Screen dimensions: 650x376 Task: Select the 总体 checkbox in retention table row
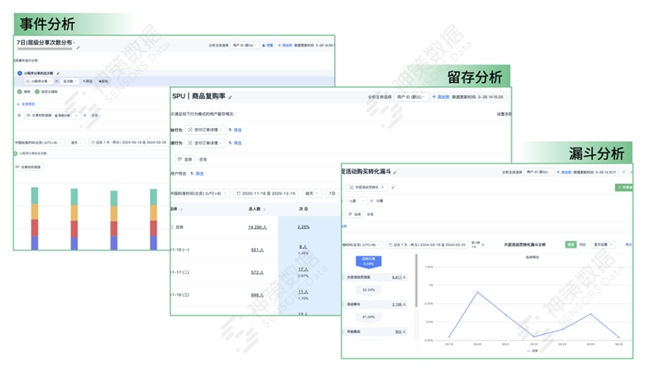click(x=172, y=227)
